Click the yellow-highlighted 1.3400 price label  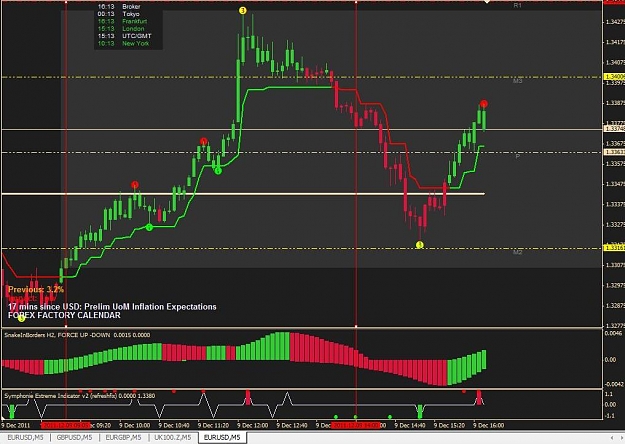[x=615, y=77]
